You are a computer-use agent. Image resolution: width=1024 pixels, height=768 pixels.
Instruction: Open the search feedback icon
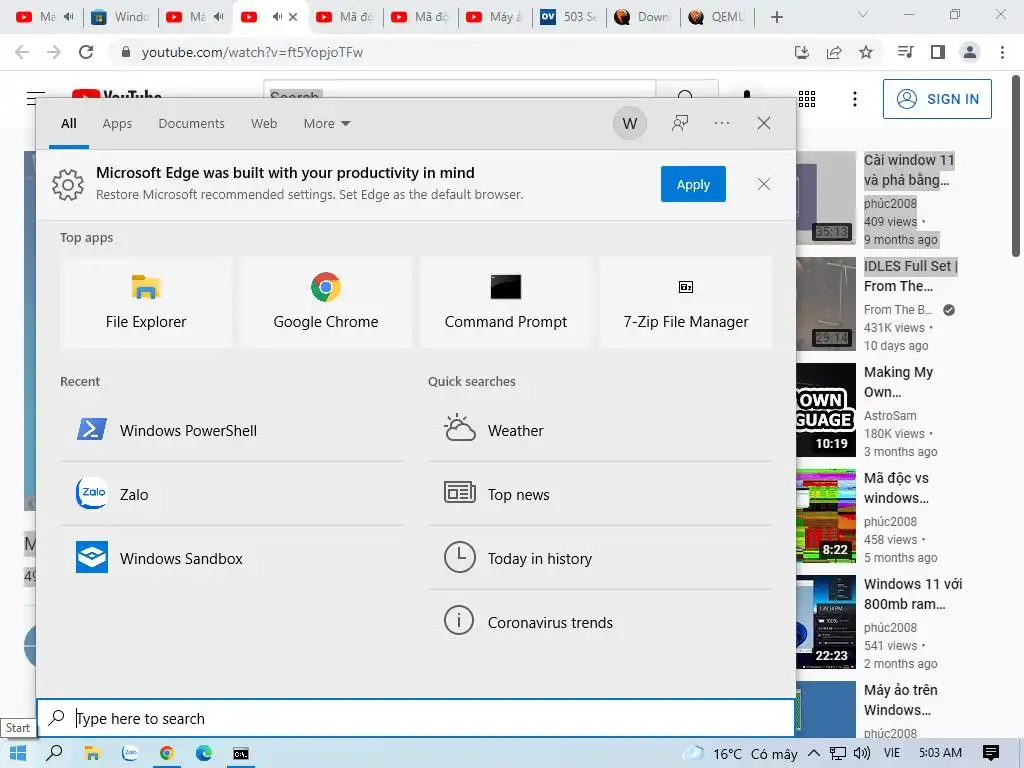(680, 123)
